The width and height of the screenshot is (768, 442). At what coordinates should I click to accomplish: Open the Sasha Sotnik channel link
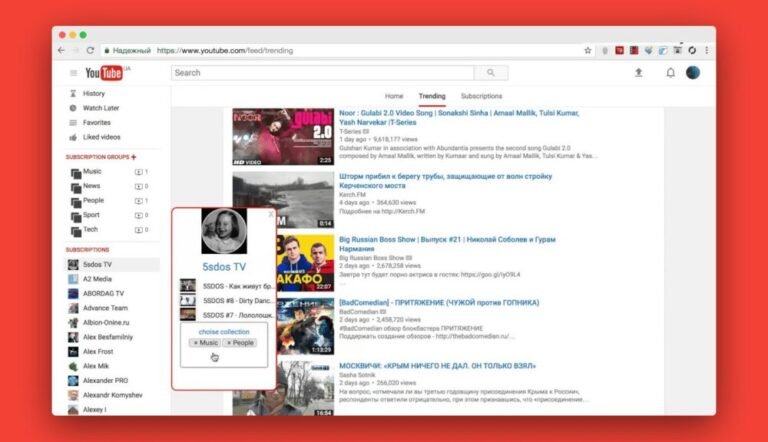(x=357, y=375)
